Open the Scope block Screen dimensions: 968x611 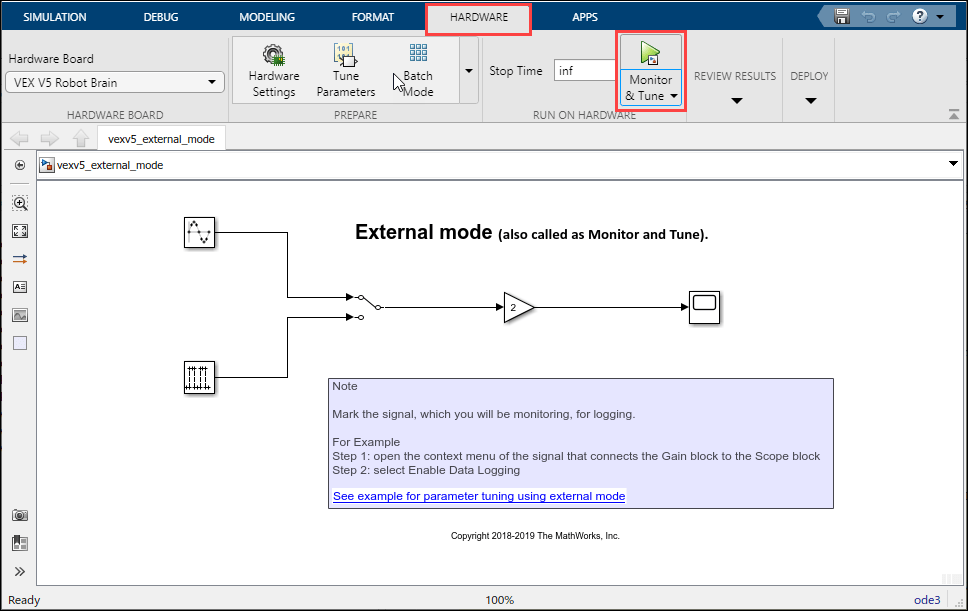coord(705,307)
